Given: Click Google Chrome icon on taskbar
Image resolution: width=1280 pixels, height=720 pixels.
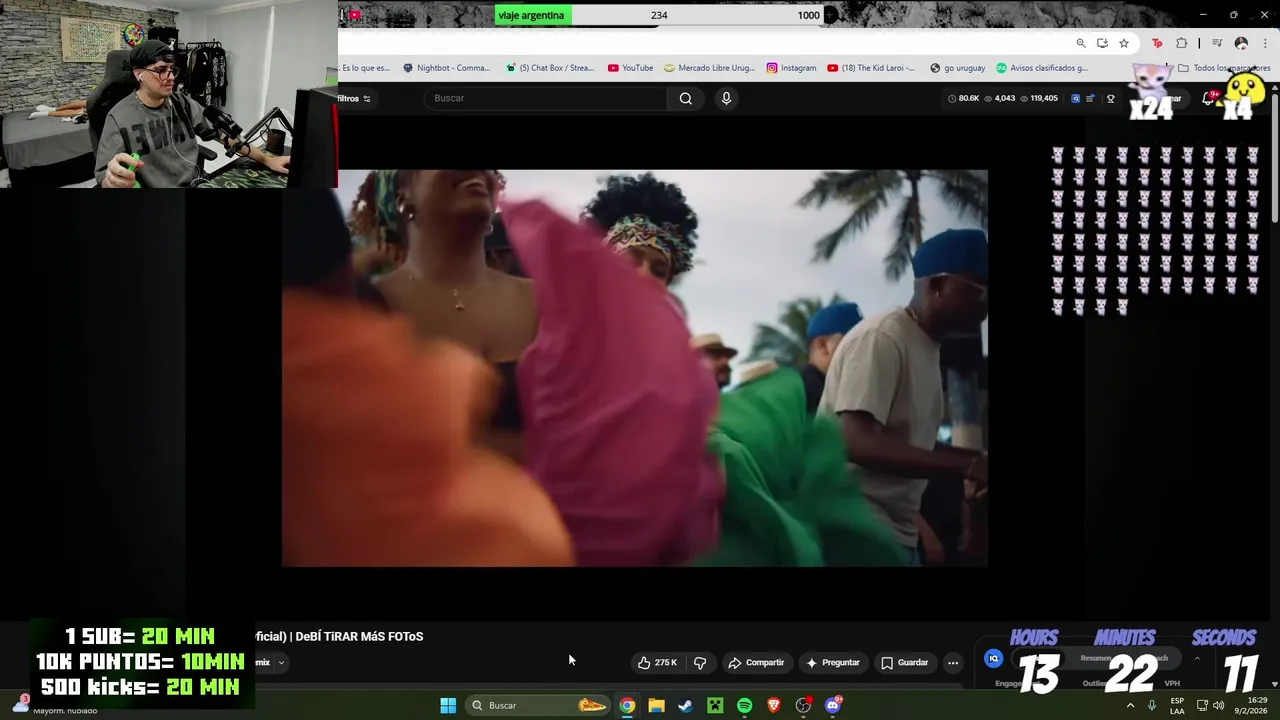Looking at the screenshot, I should tap(627, 705).
